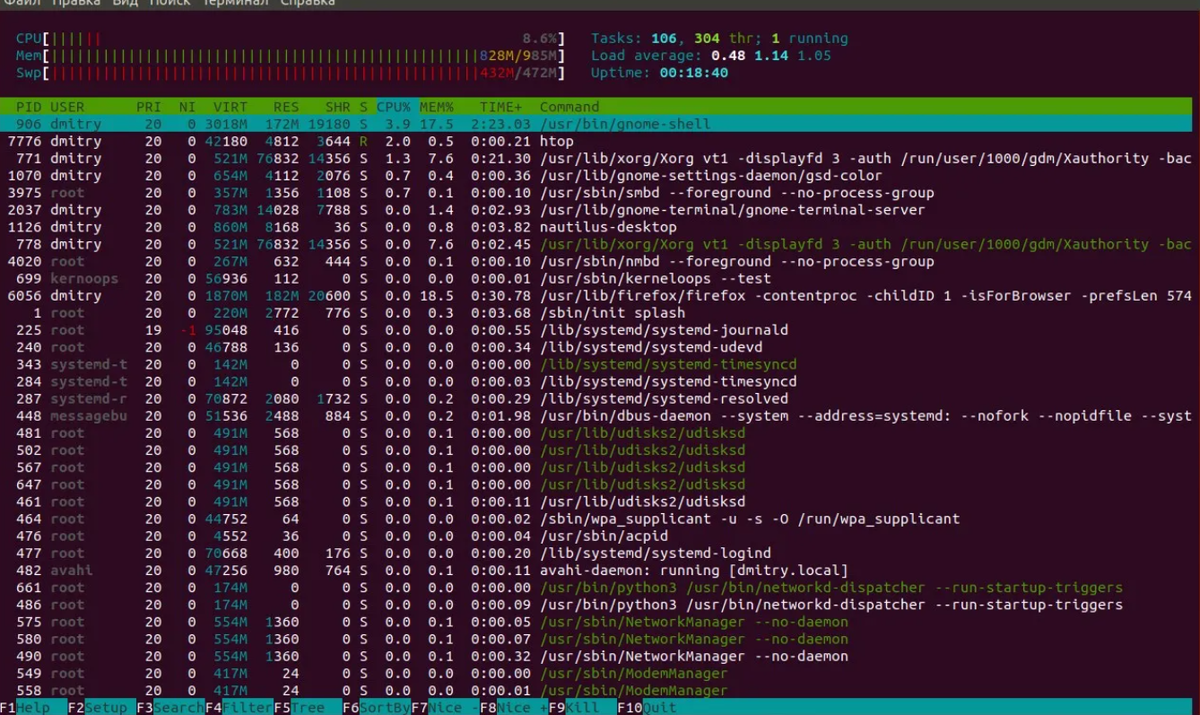Open the Правка terminal menu

76,3
